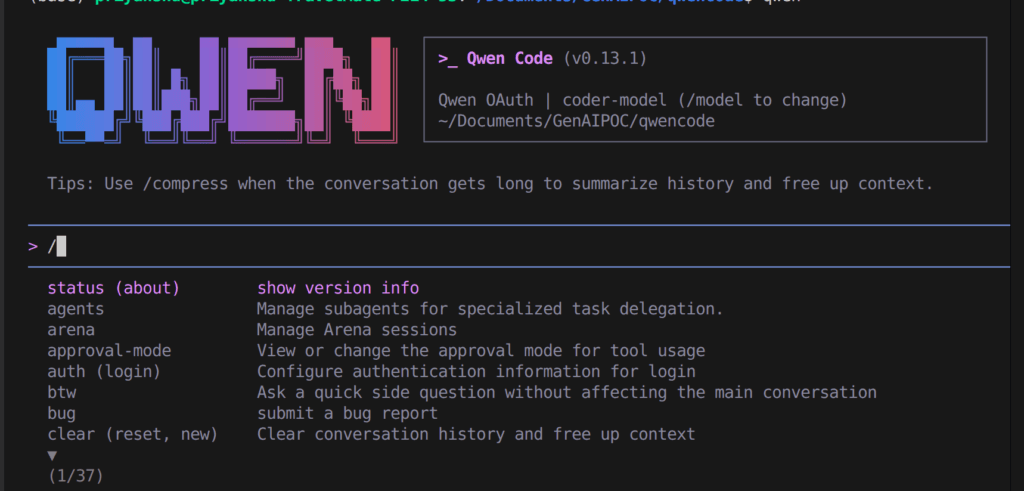Click the Tips line about /compress
The height and width of the screenshot is (491, 1024).
click(x=490, y=184)
